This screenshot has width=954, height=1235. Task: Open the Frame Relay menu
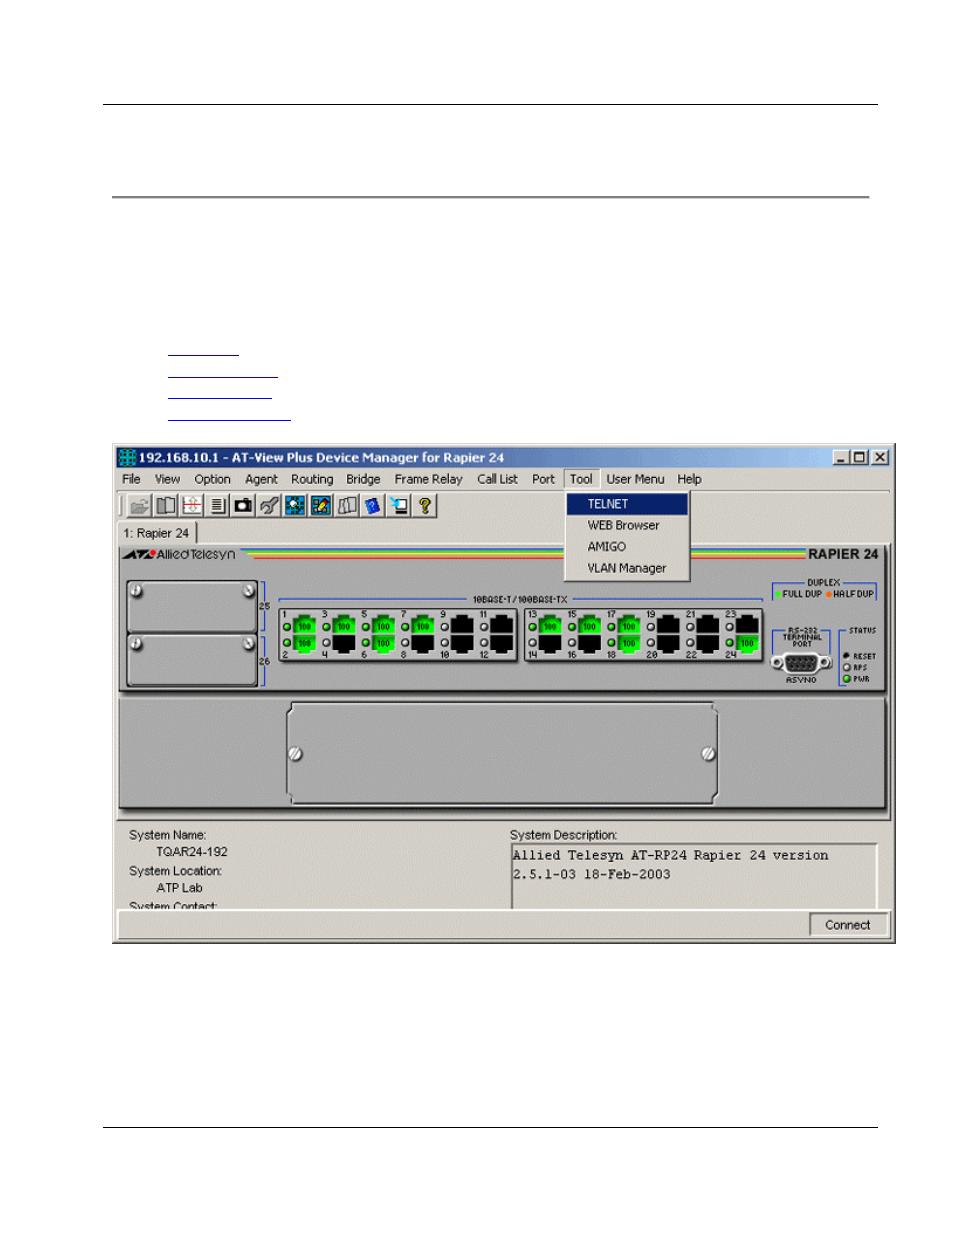tap(429, 479)
